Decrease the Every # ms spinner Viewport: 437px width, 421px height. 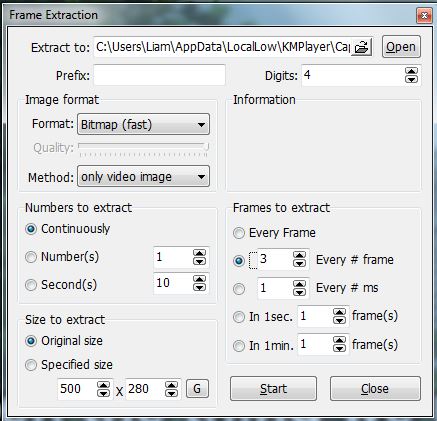pos(299,292)
